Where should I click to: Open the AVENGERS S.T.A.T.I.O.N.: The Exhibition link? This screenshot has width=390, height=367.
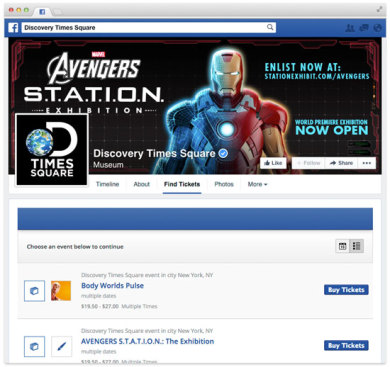[x=147, y=341]
